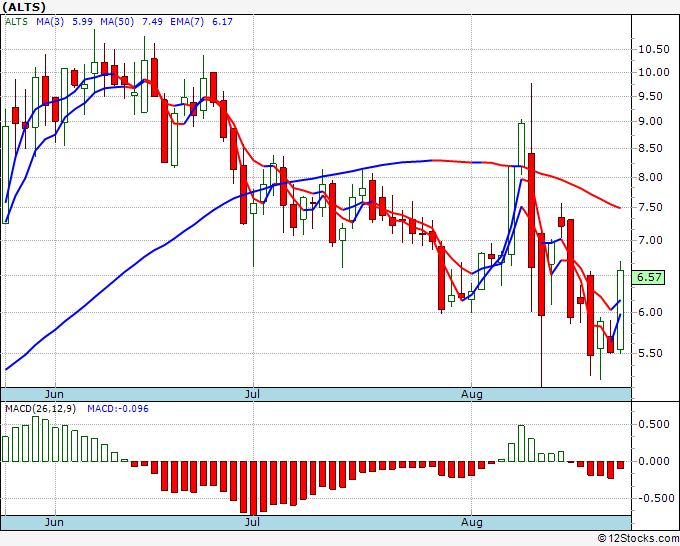
Task: Click the (ALTS) chart title
Action: tap(24, 7)
